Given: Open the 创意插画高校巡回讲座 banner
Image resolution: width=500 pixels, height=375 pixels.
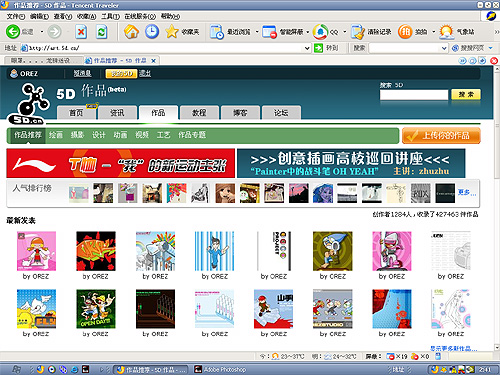Looking at the screenshot, I should tap(351, 163).
